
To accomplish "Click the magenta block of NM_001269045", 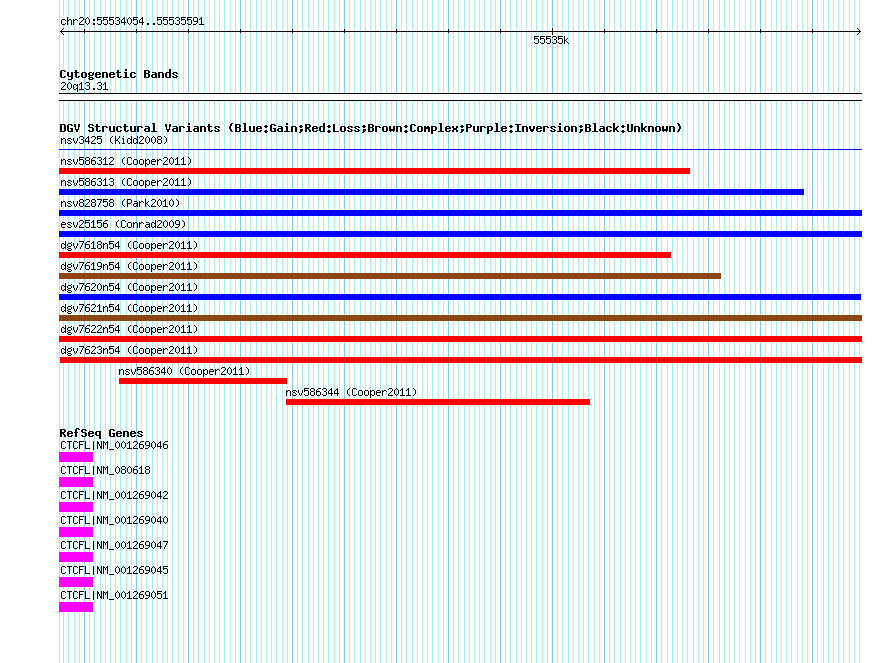I will pyautogui.click(x=76, y=582).
